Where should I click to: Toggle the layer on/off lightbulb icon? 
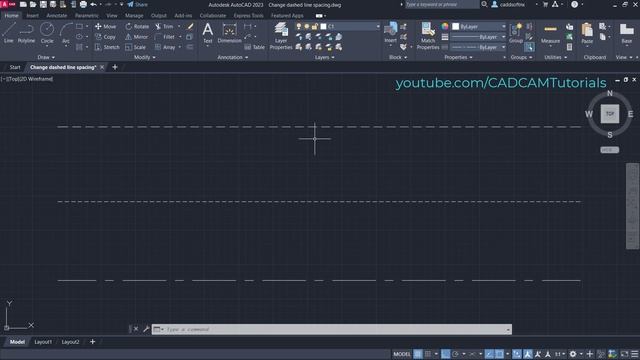(x=299, y=27)
